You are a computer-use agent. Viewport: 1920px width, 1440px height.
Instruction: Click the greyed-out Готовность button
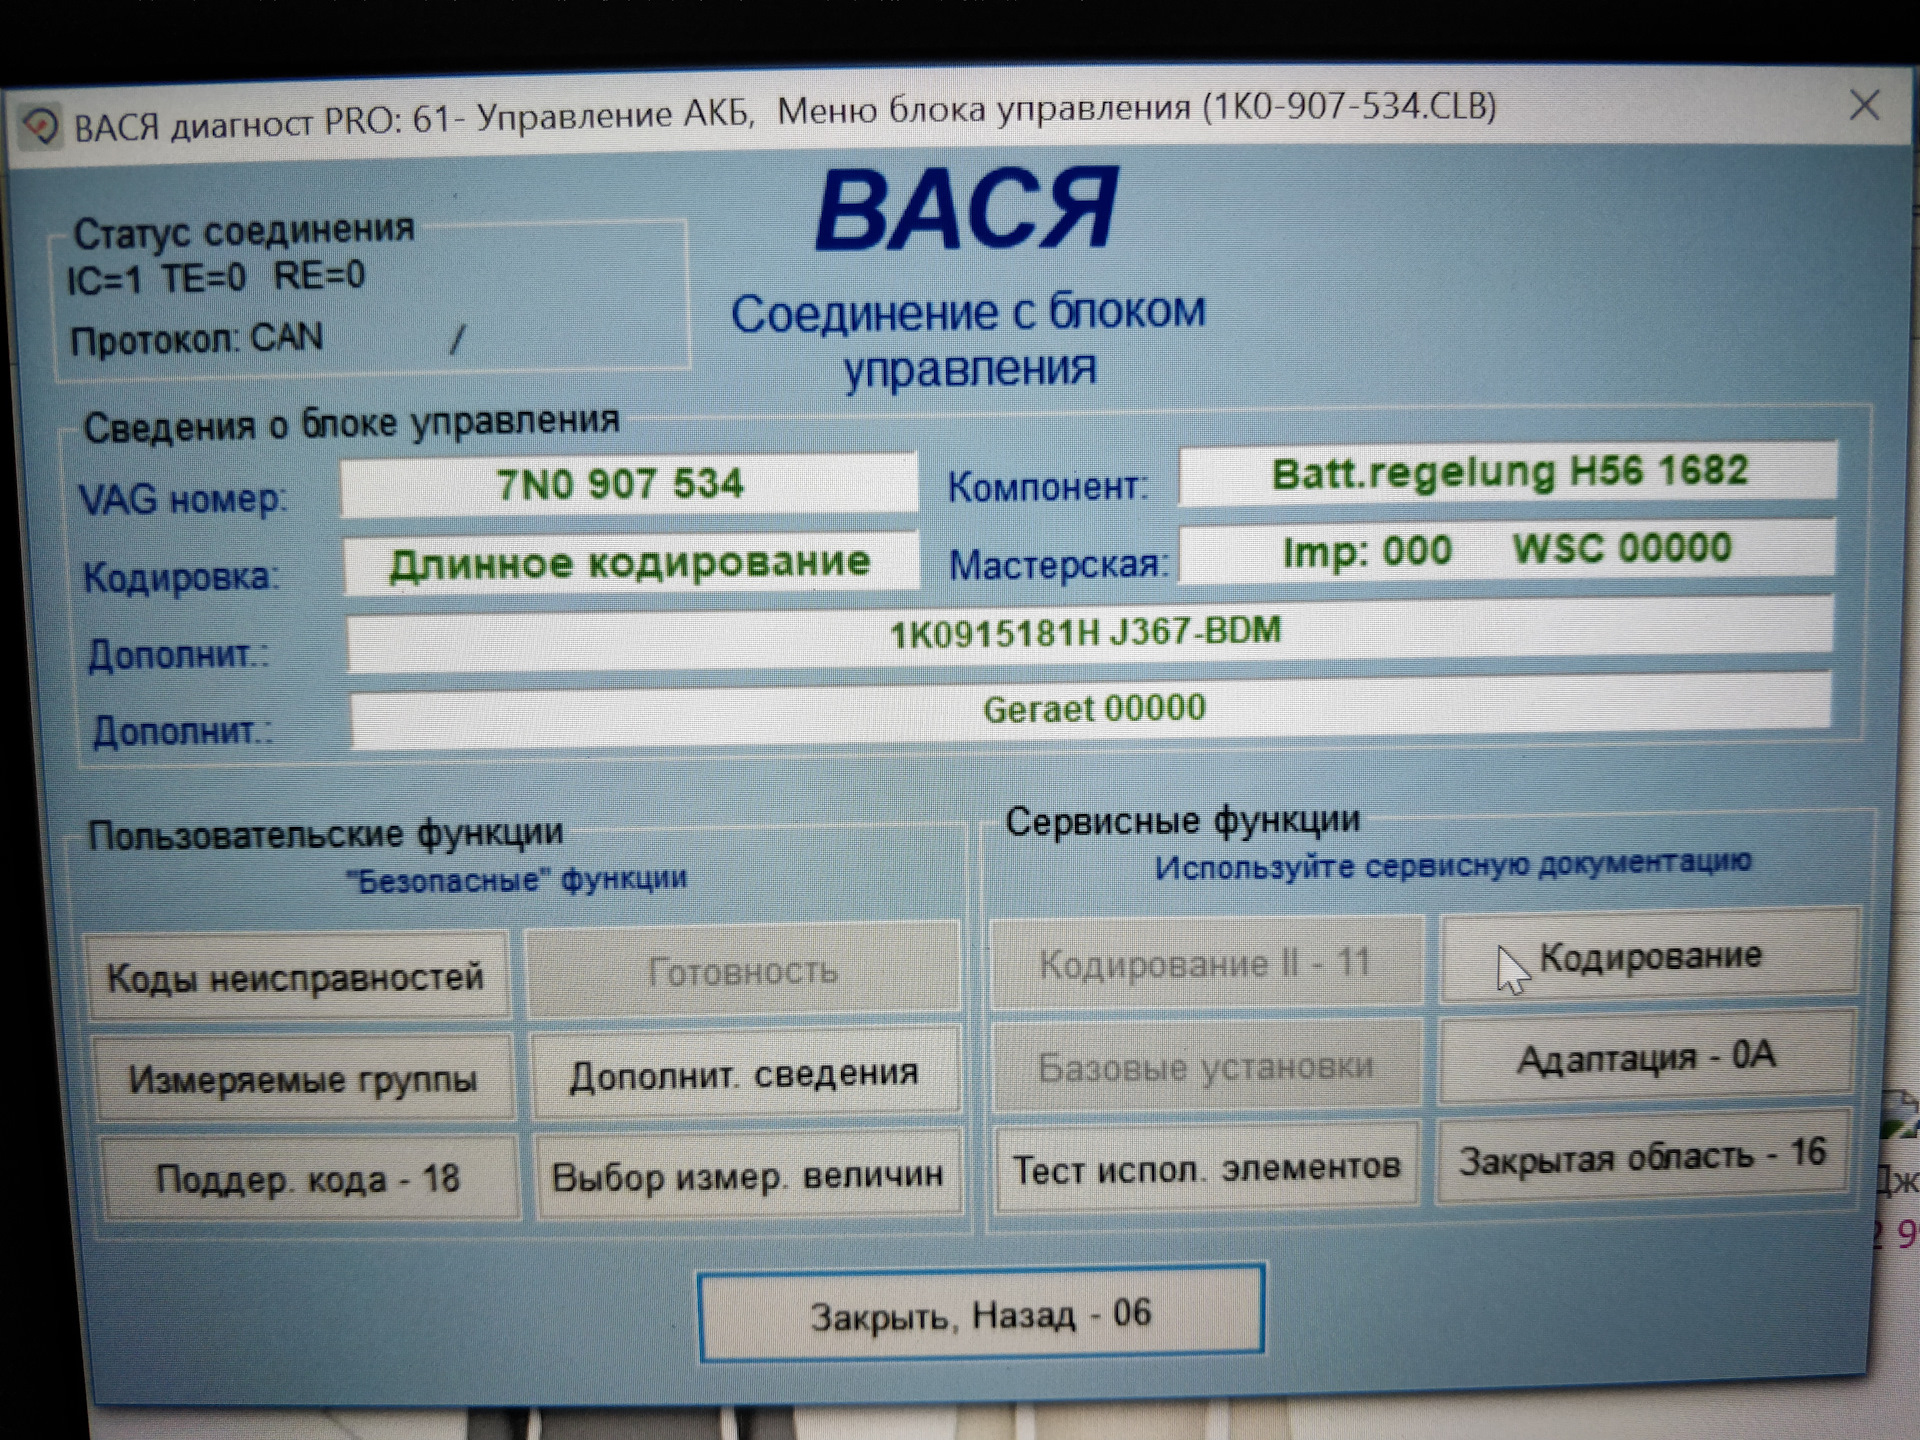click(x=742, y=971)
